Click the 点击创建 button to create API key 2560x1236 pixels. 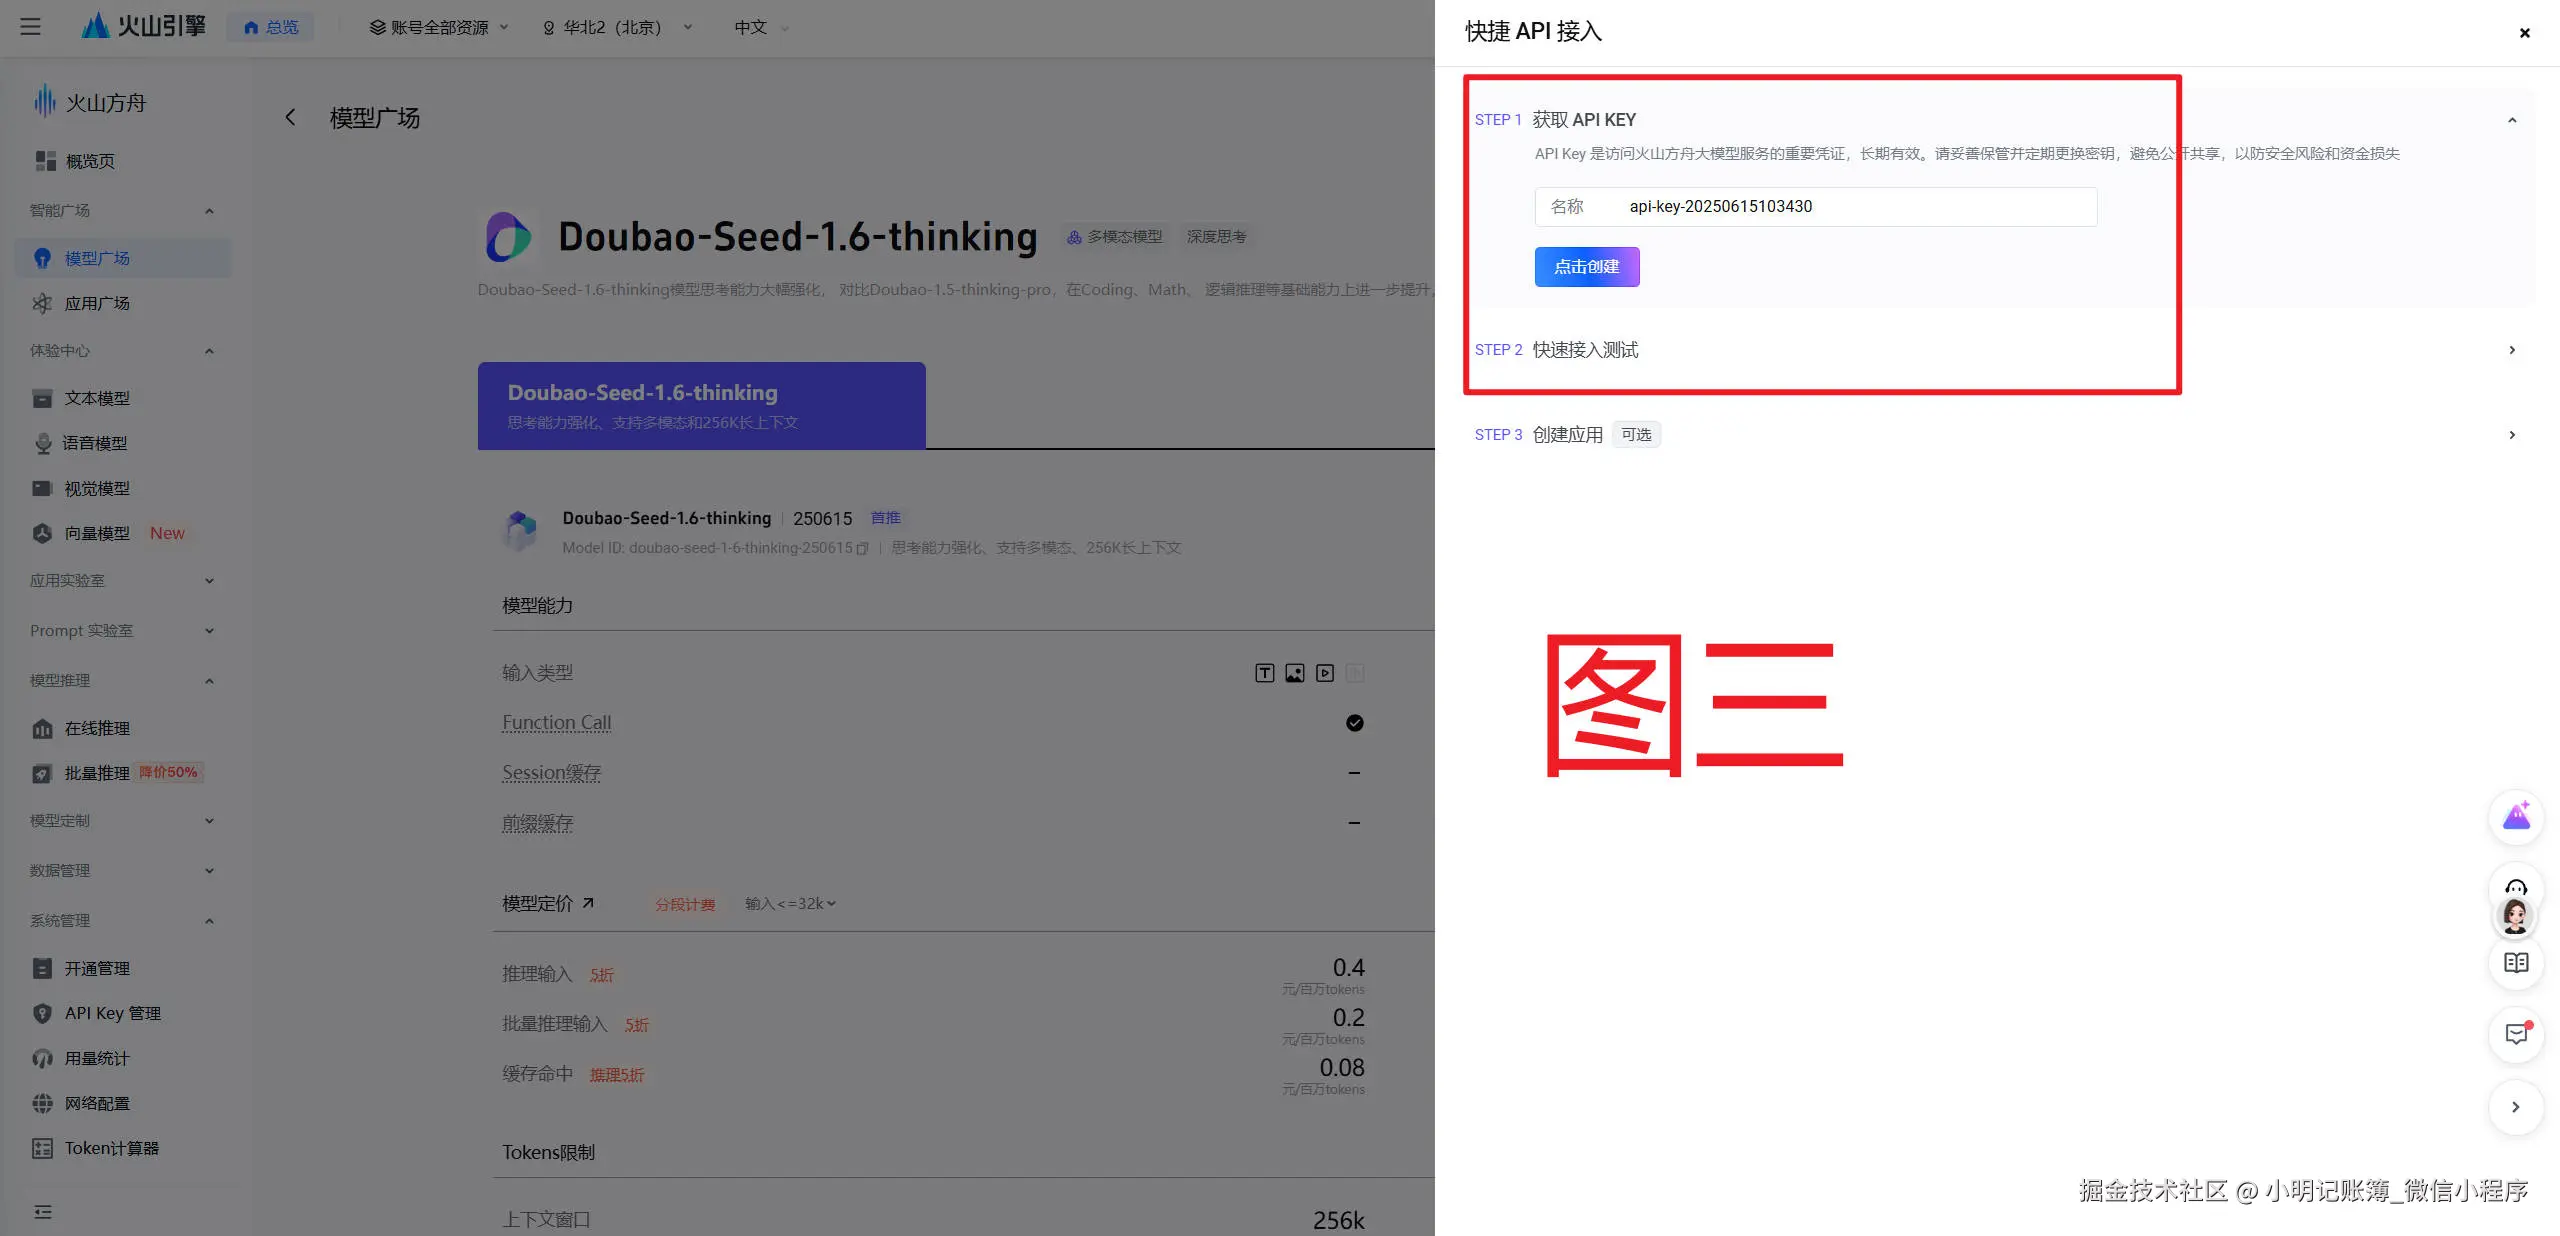[x=1586, y=267]
